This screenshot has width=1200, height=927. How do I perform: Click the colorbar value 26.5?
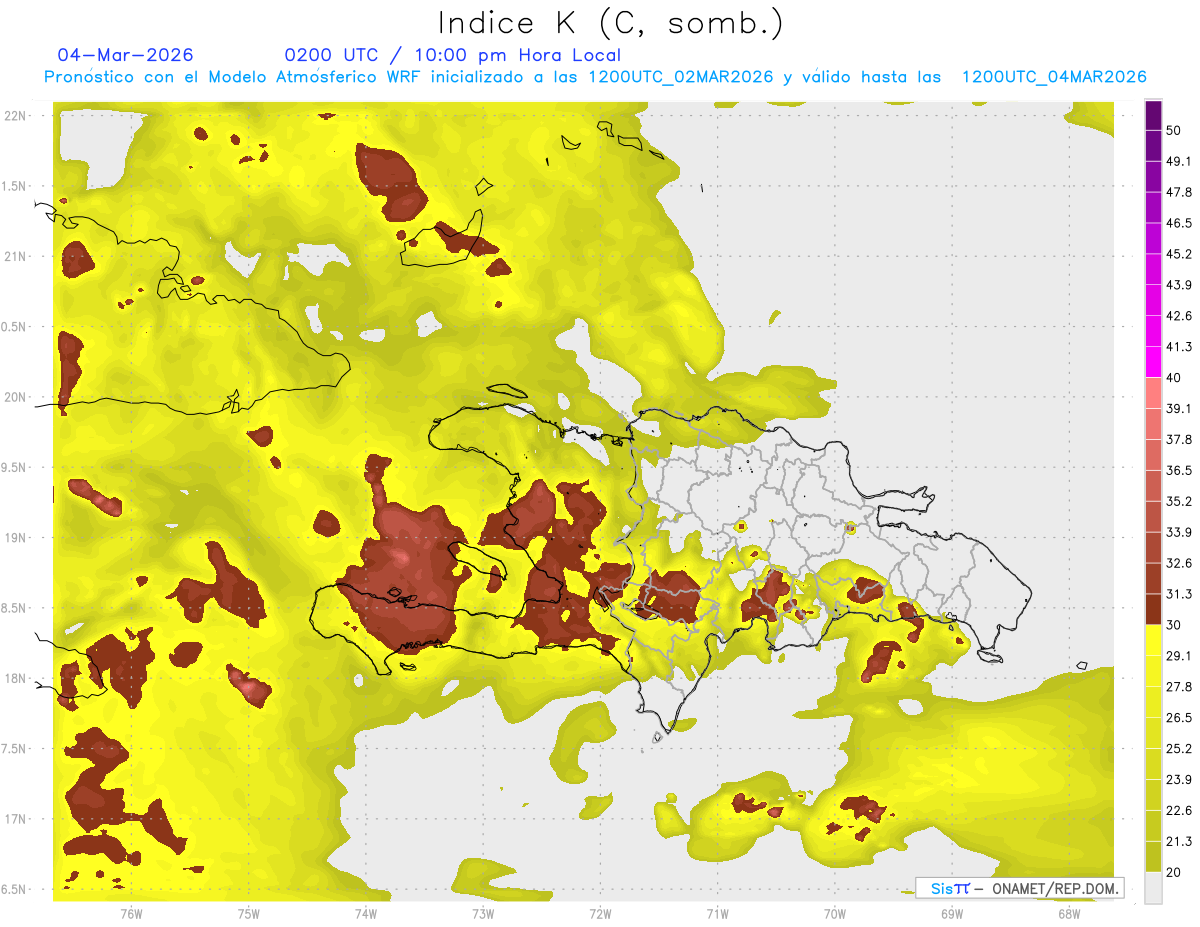tap(1178, 718)
